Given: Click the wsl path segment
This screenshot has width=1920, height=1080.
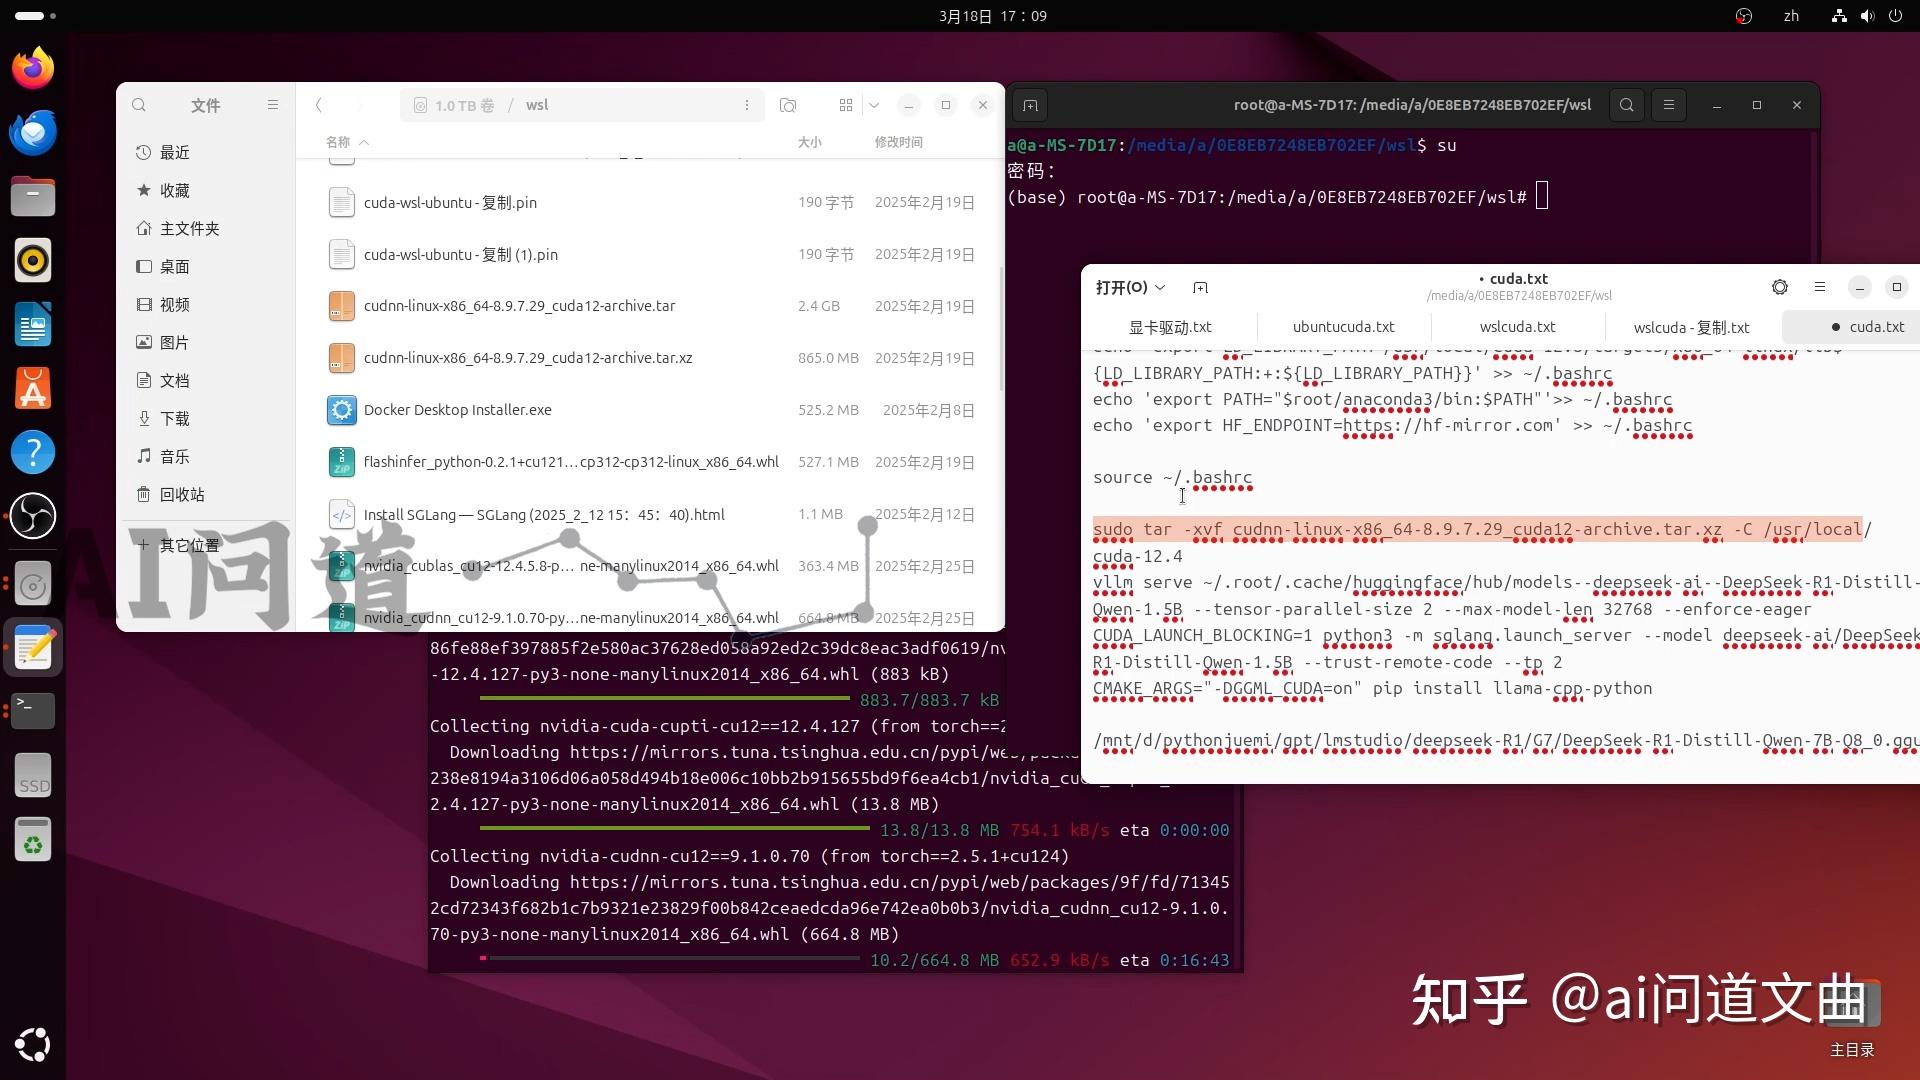Looking at the screenshot, I should [537, 105].
